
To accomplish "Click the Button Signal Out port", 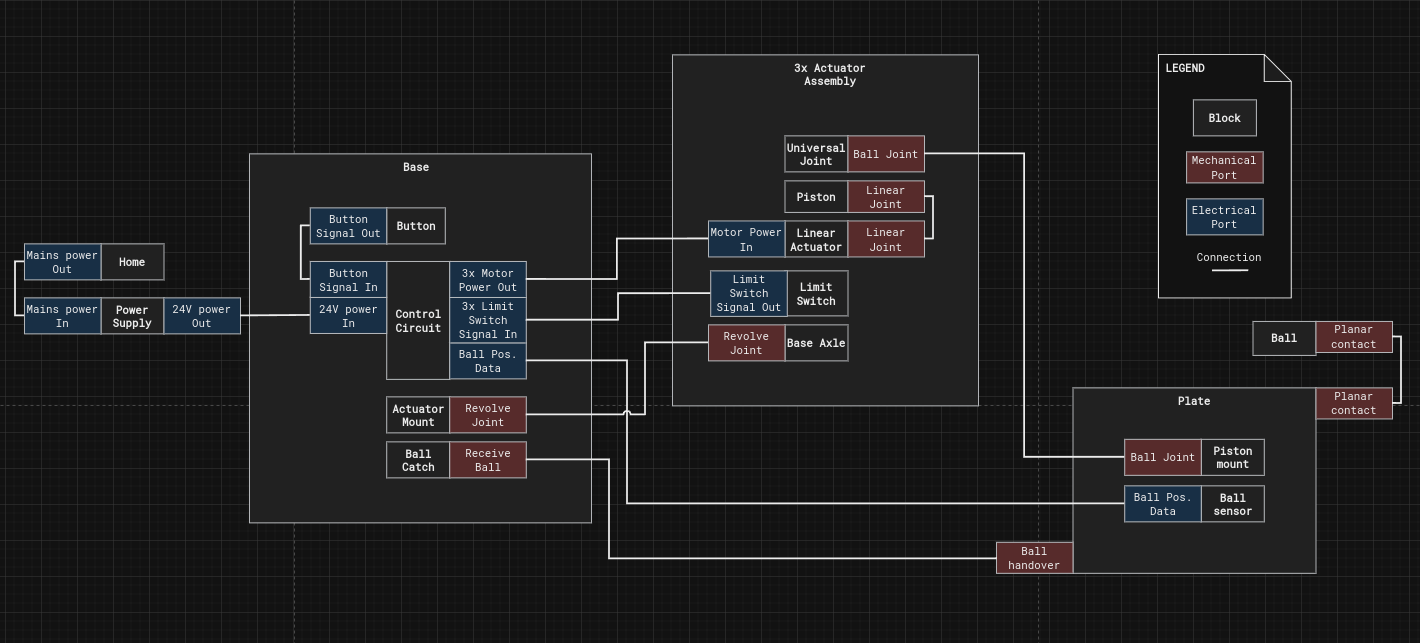I will click(x=348, y=226).
